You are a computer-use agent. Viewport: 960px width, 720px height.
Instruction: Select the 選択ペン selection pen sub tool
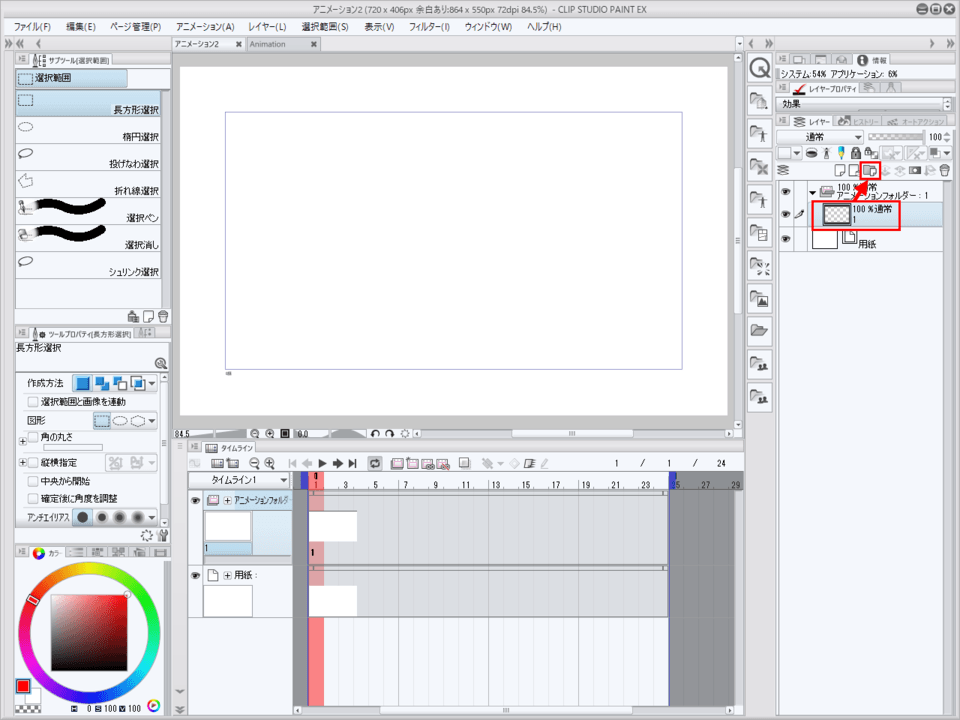[x=88, y=211]
